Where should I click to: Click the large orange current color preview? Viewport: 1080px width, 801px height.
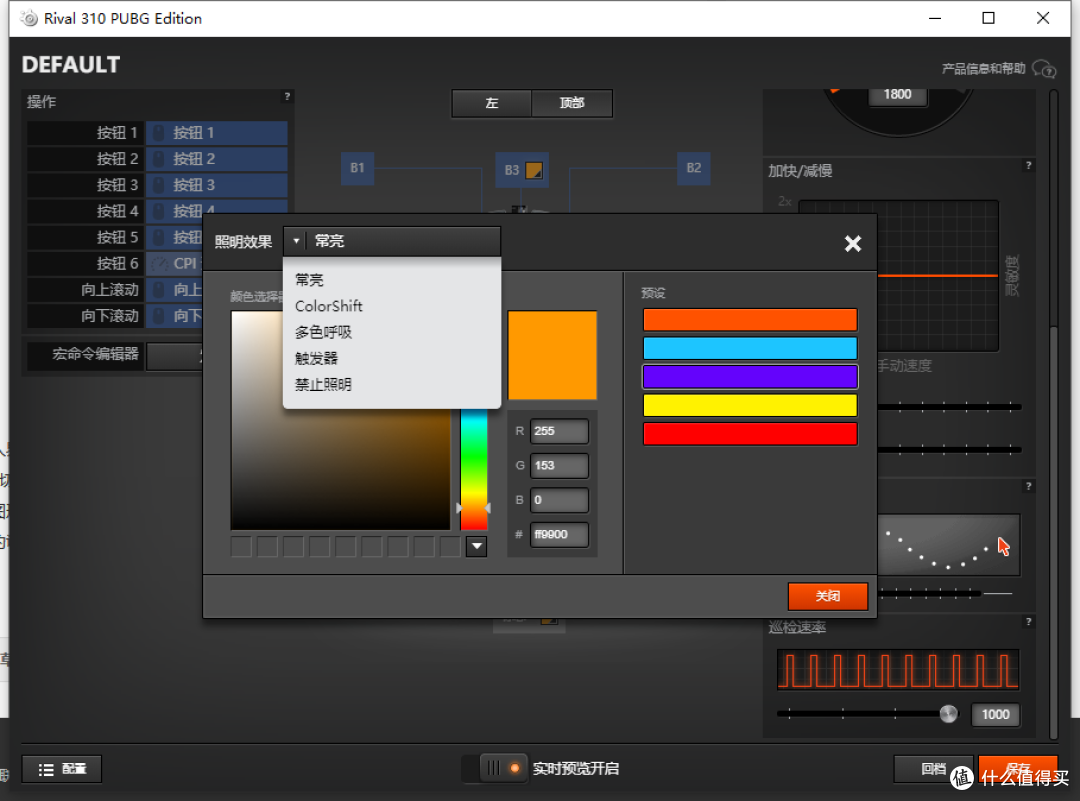pos(552,355)
